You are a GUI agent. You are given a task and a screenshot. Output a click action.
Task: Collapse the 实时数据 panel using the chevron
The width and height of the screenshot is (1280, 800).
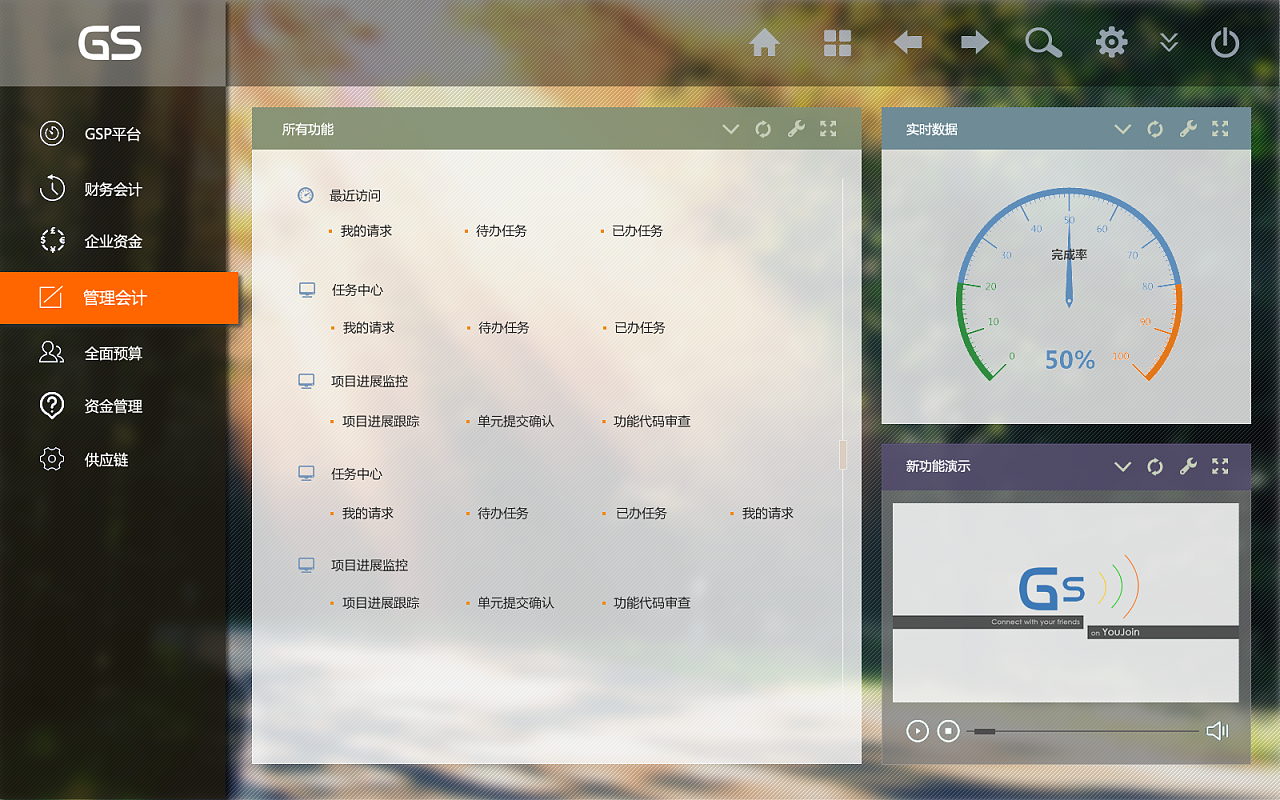(1122, 128)
